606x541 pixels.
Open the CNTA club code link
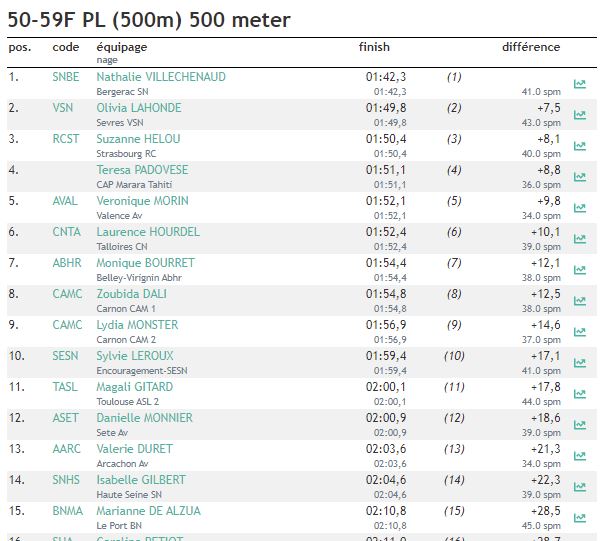click(66, 232)
